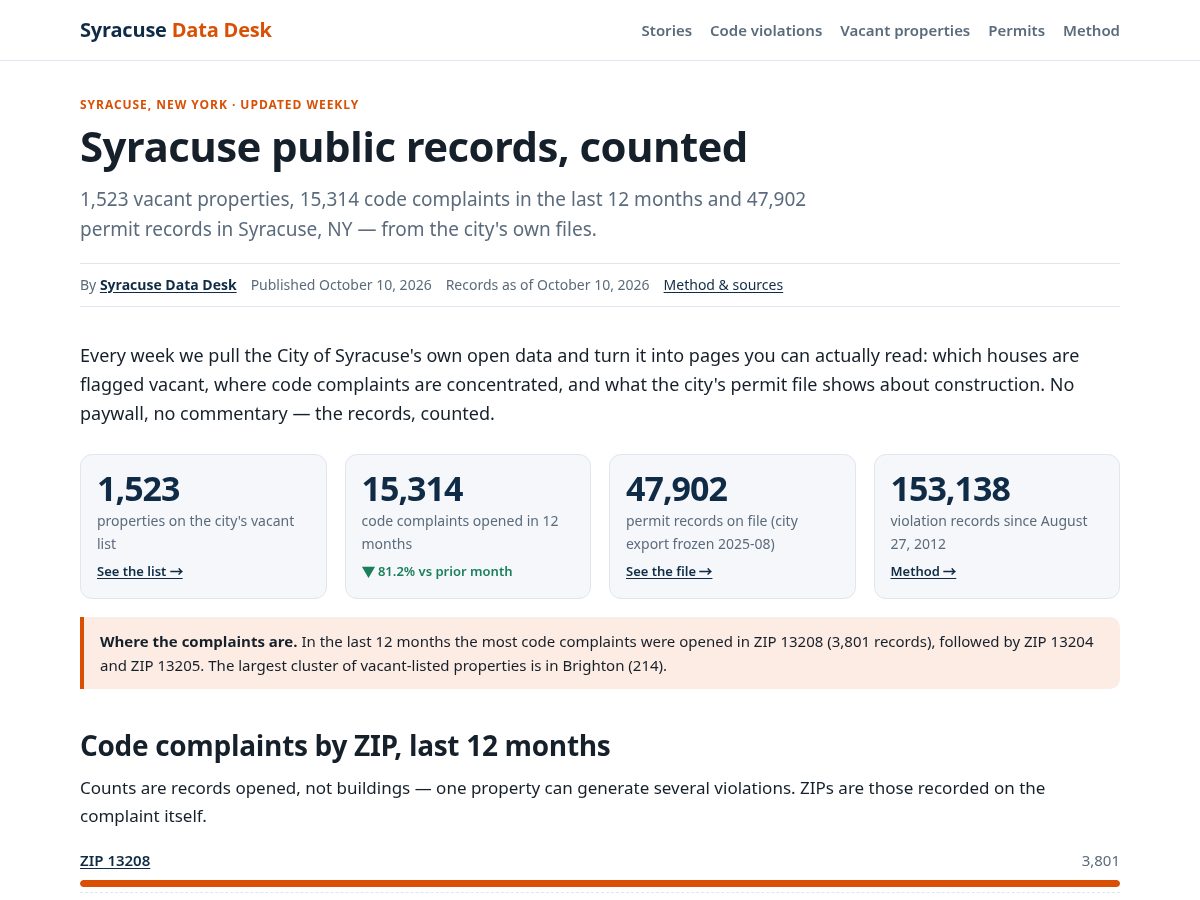The width and height of the screenshot is (1200, 900).
Task: Click the Syracuse Data Desk byline link
Action: tap(168, 285)
